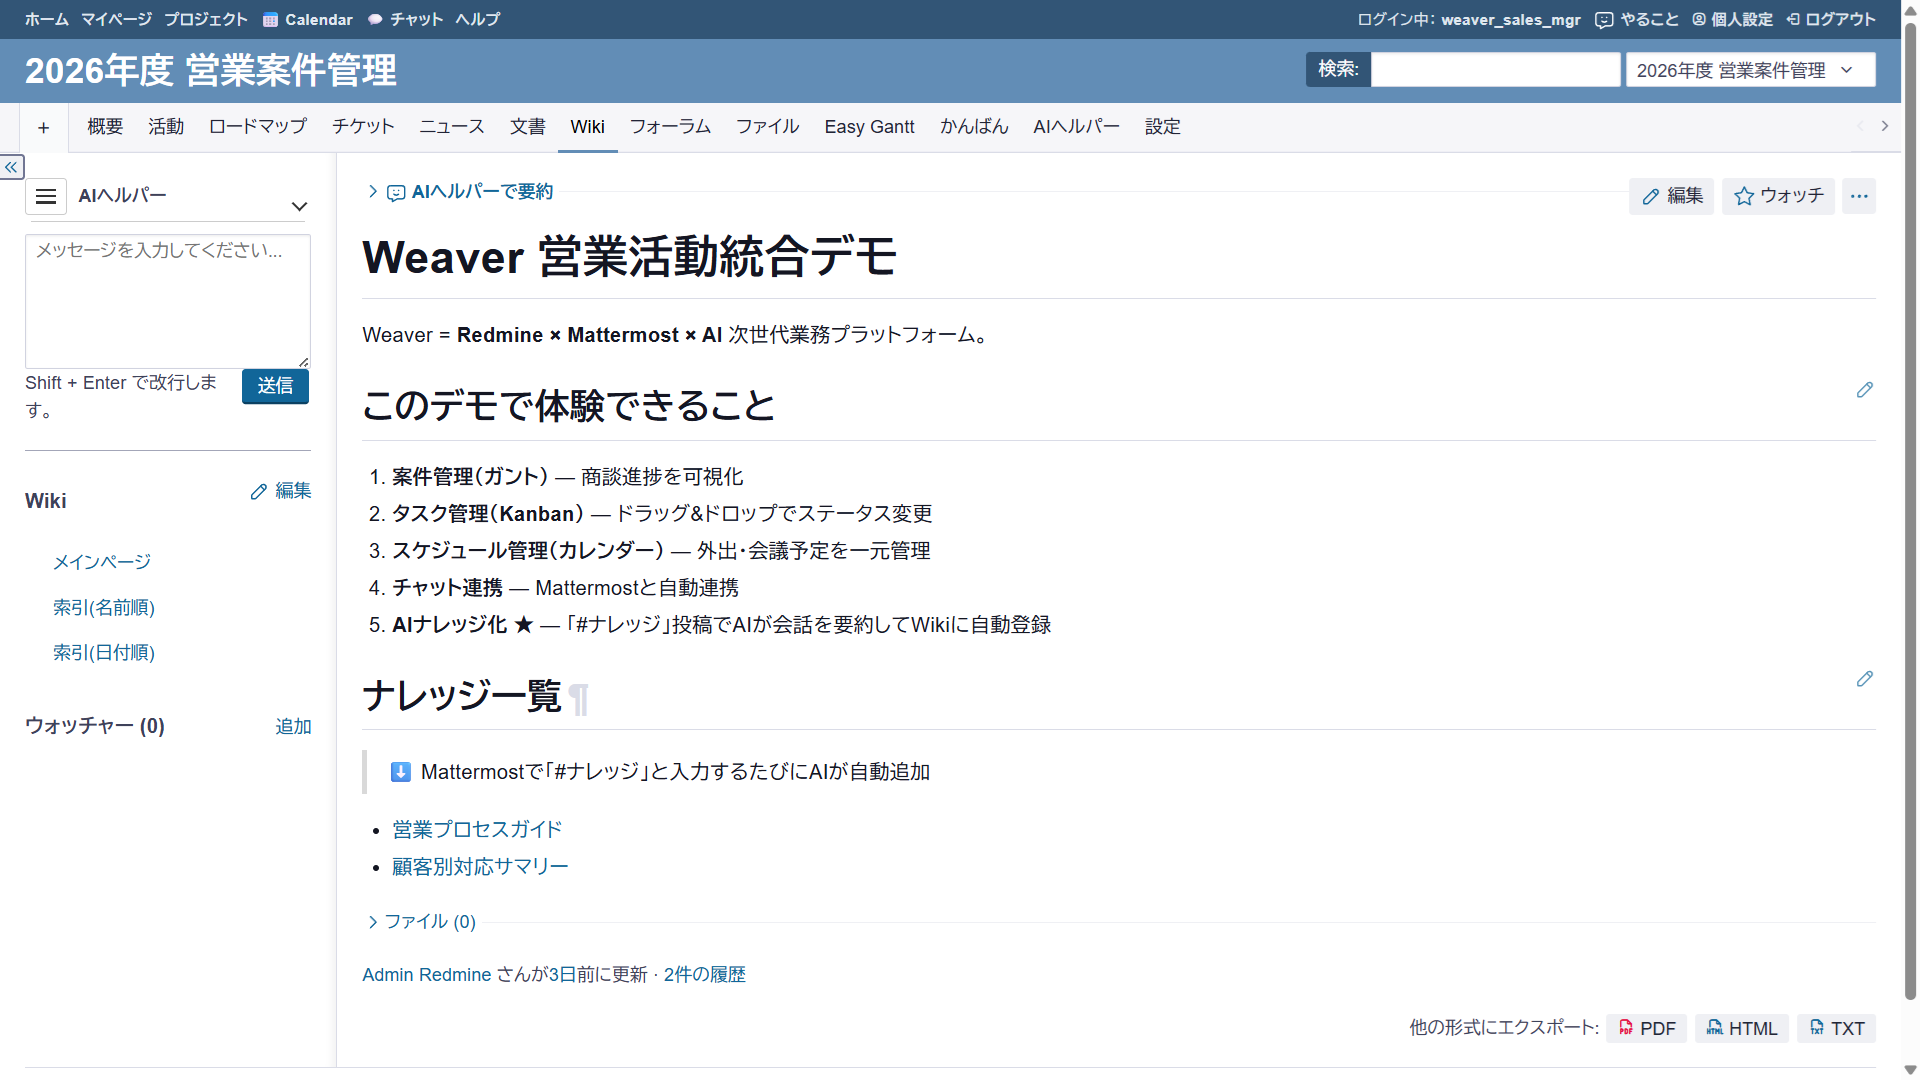Click the 2026年度 営業案件管理 project title

211,71
